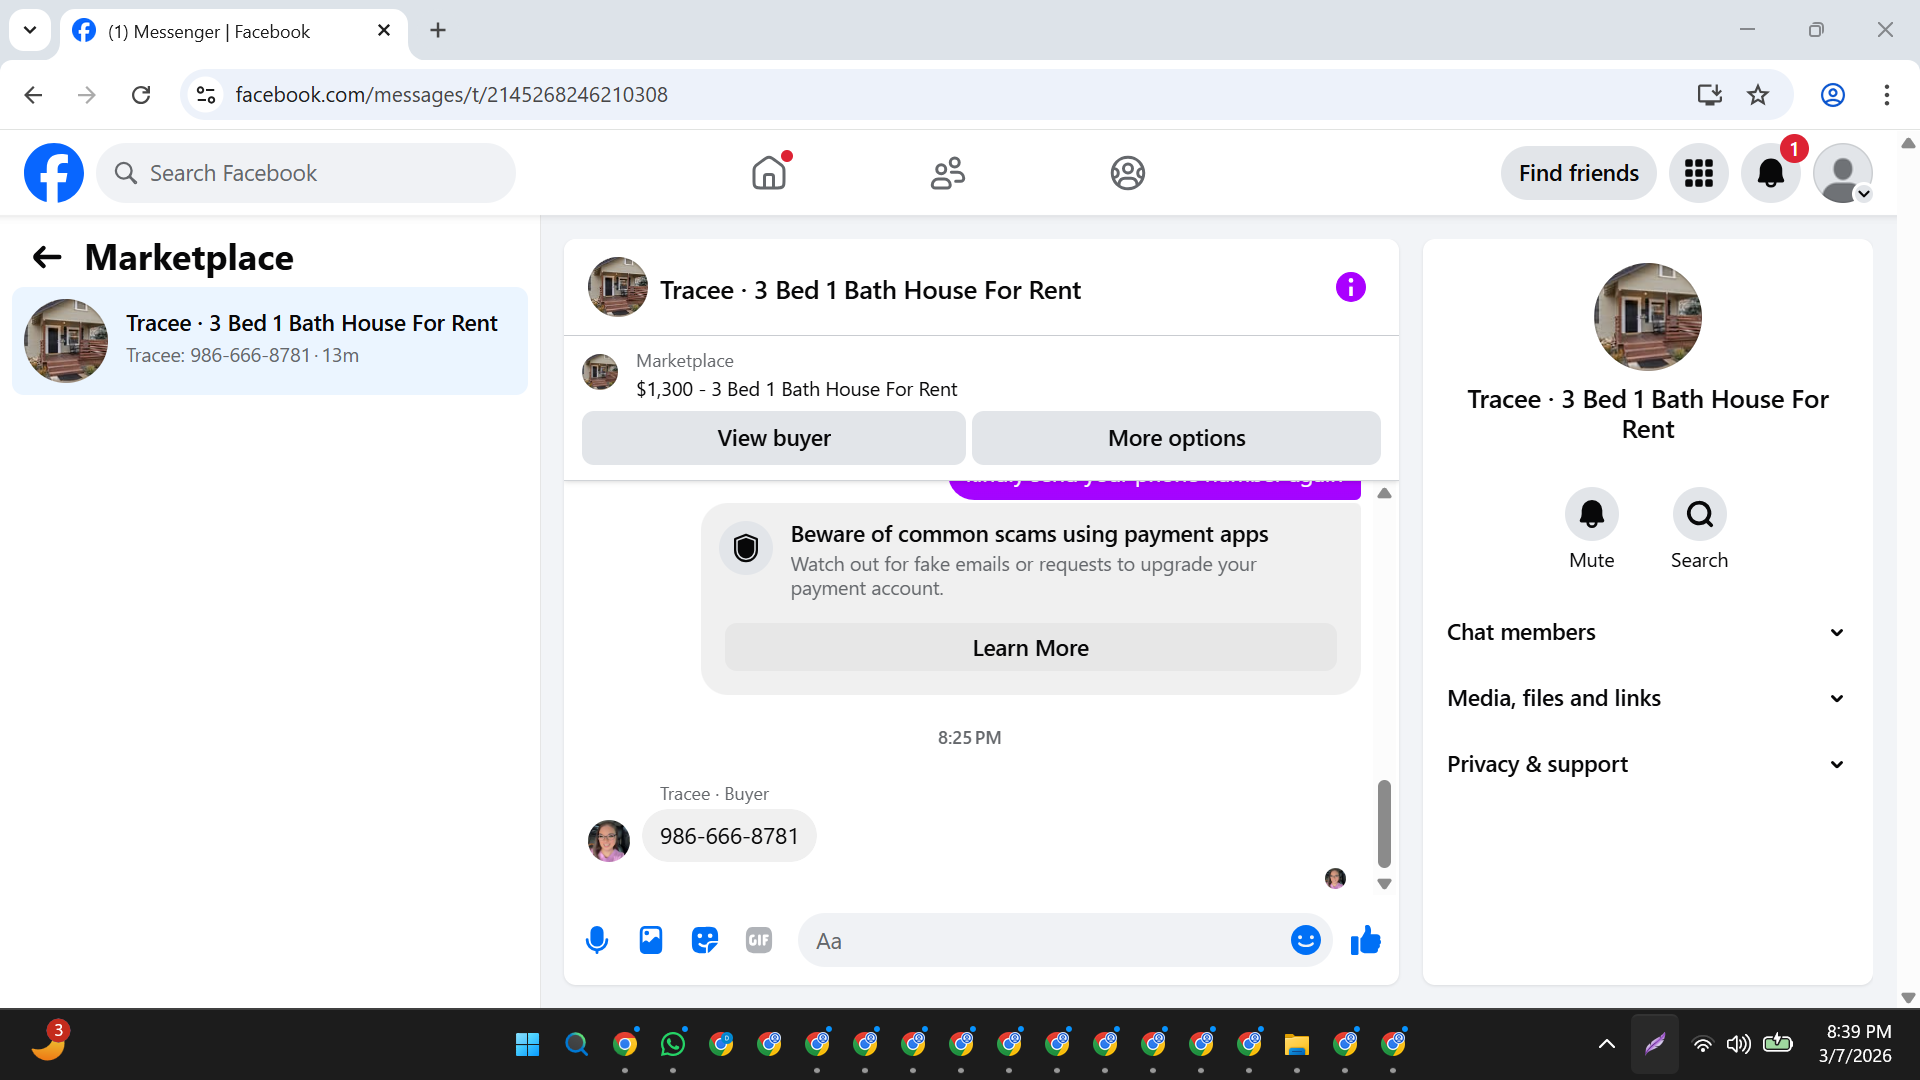Reload the page

click(141, 95)
